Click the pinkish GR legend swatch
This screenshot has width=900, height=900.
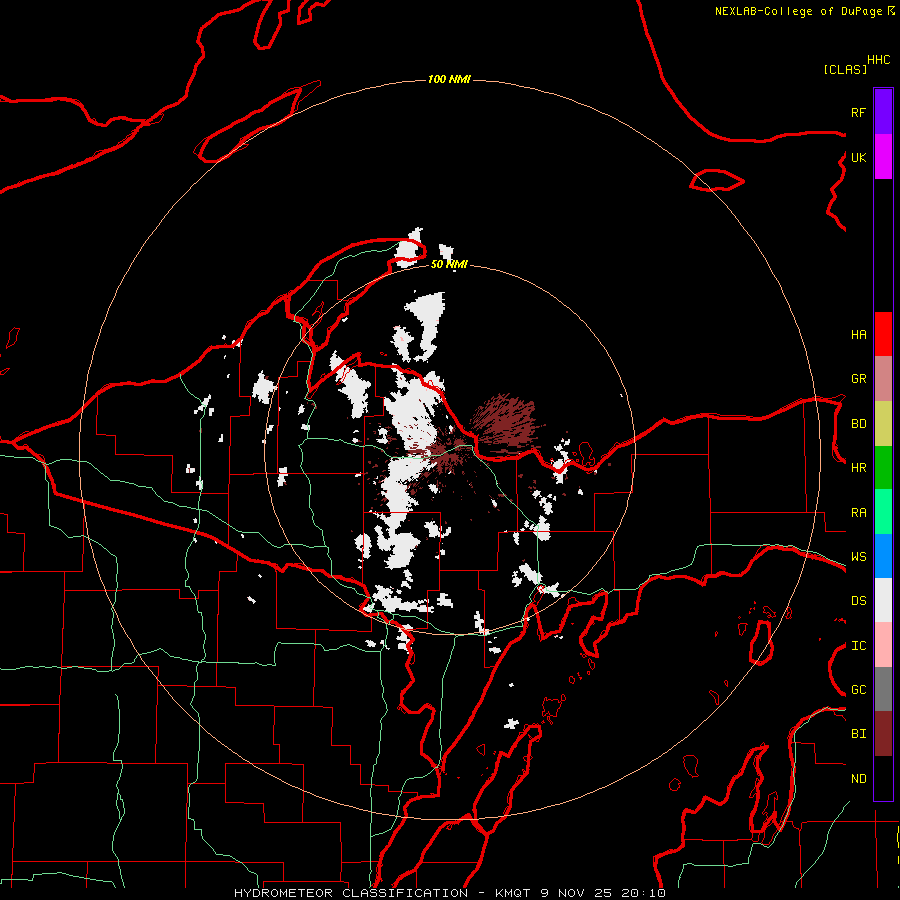click(x=883, y=378)
